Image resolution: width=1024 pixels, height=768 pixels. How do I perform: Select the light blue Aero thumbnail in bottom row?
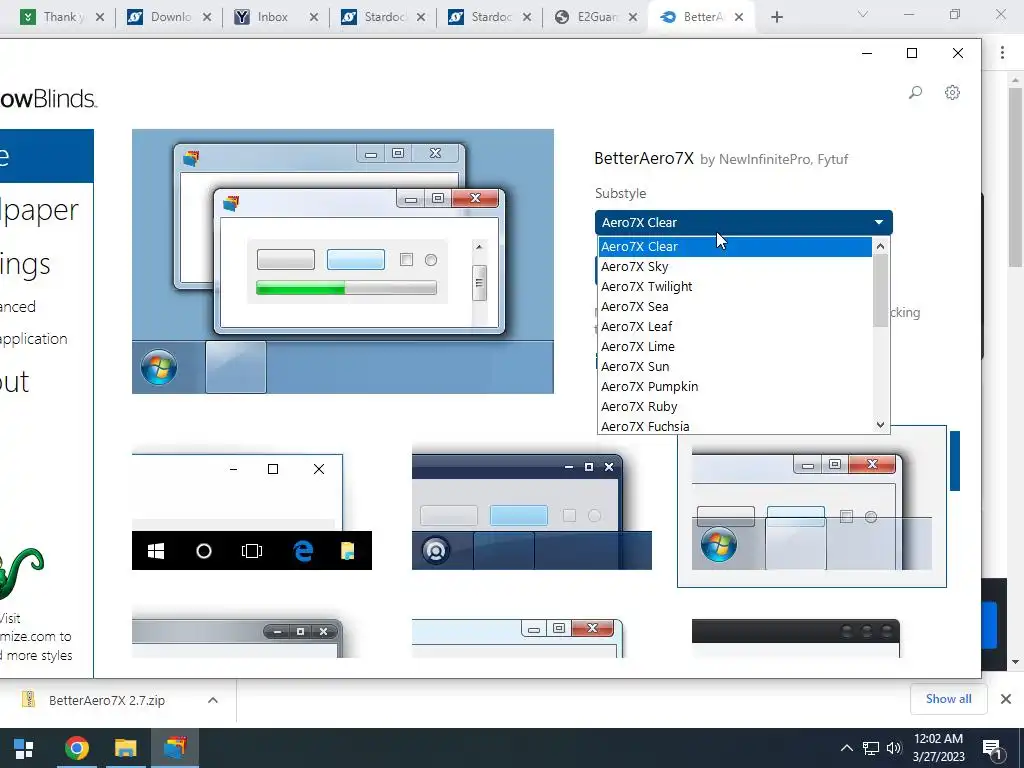[517, 638]
